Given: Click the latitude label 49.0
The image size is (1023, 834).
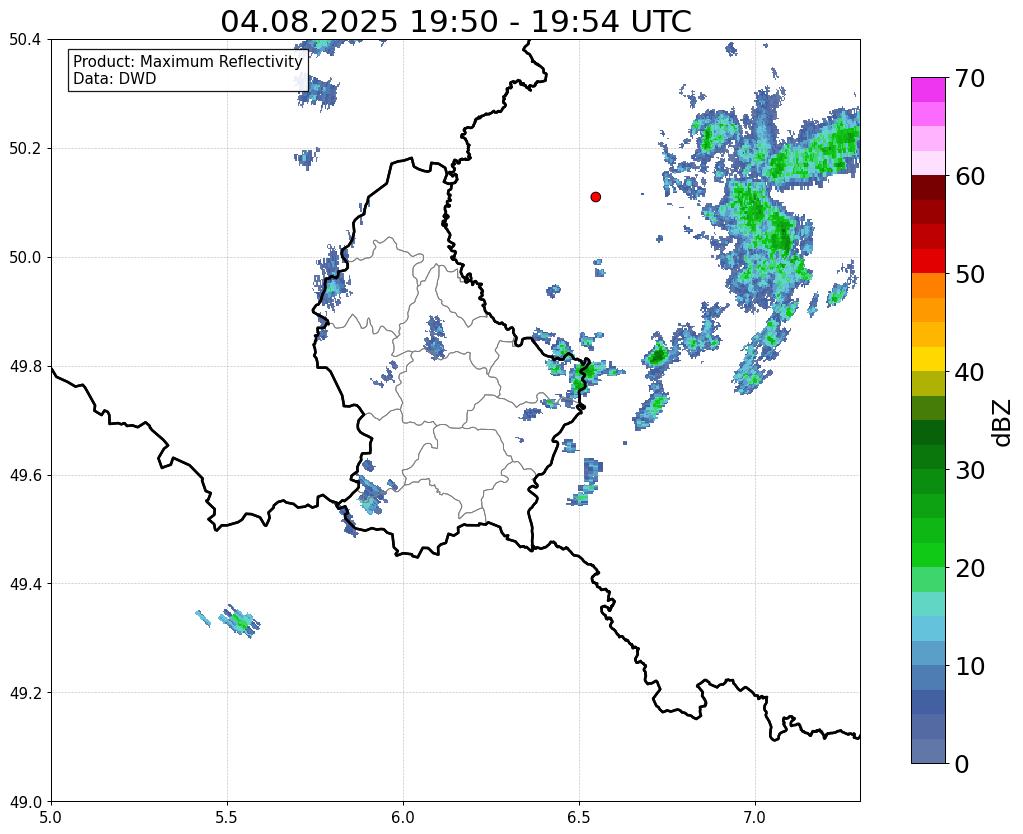Looking at the screenshot, I should [25, 802].
